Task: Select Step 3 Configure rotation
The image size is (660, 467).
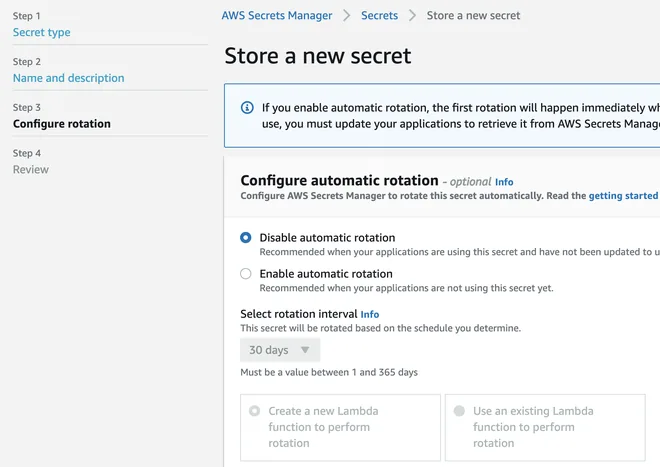Action: [x=61, y=124]
